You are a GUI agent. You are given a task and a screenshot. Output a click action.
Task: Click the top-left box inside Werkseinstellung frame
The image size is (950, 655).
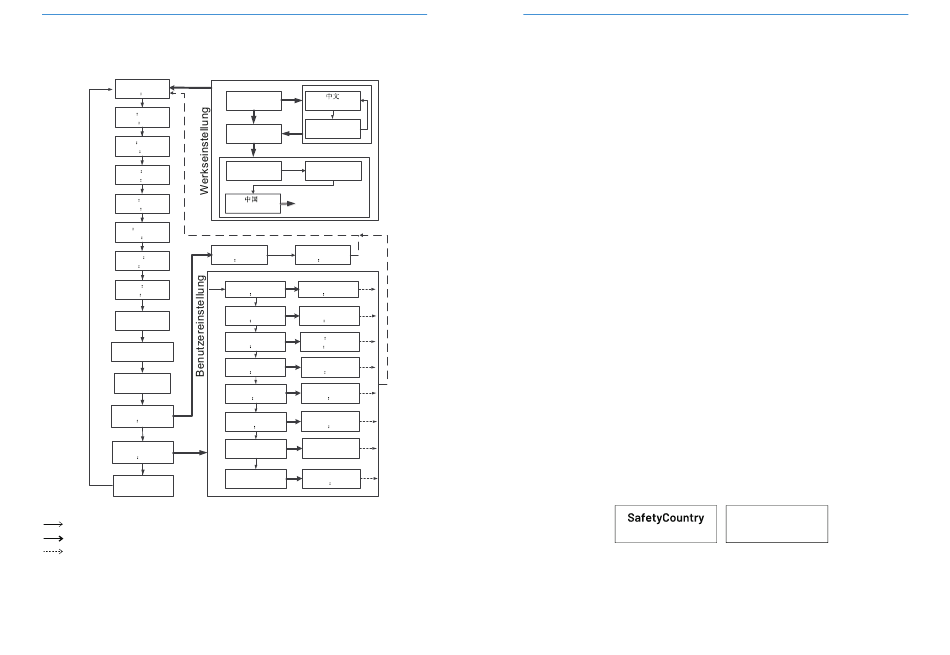pyautogui.click(x=253, y=101)
